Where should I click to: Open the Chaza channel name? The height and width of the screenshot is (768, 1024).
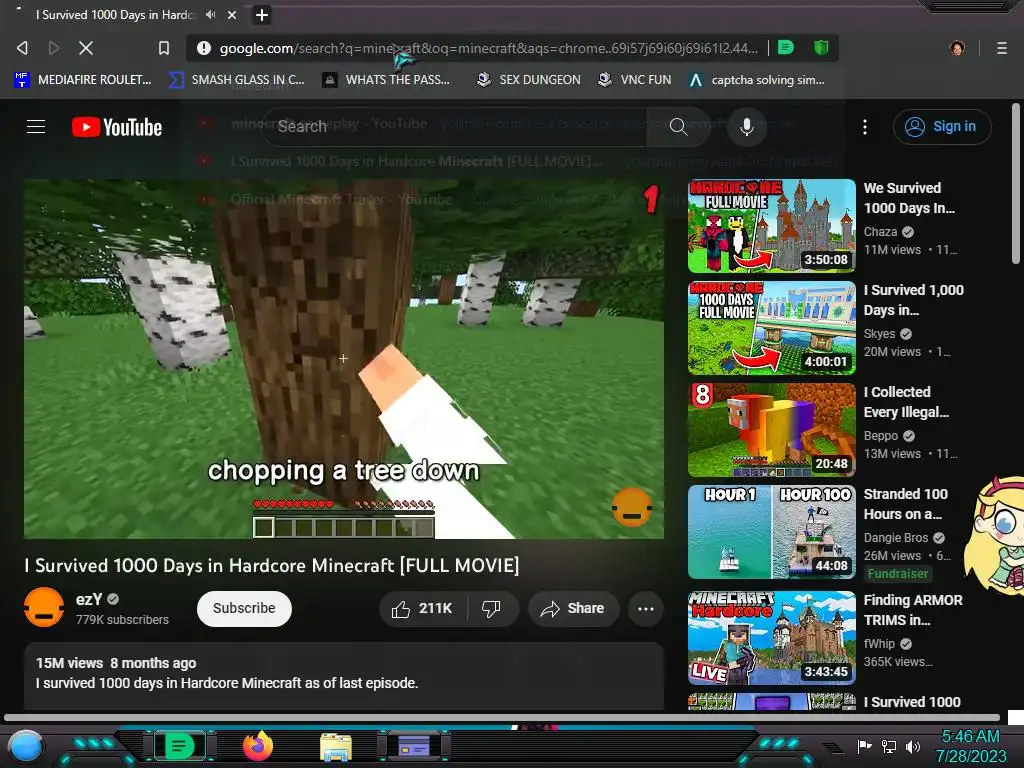point(880,232)
